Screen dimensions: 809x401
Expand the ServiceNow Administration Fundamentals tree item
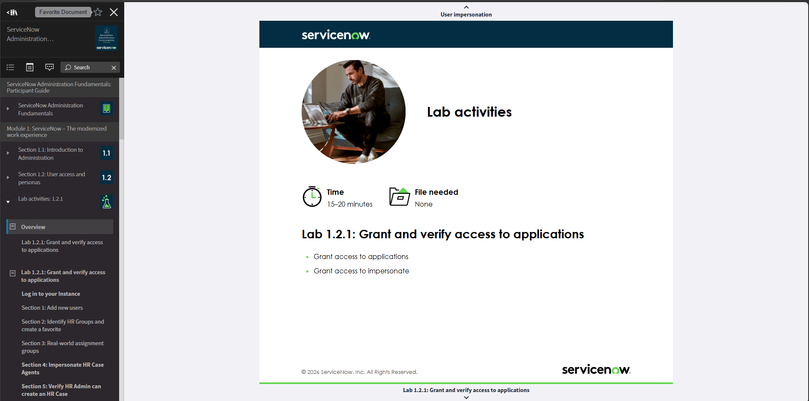(8, 109)
